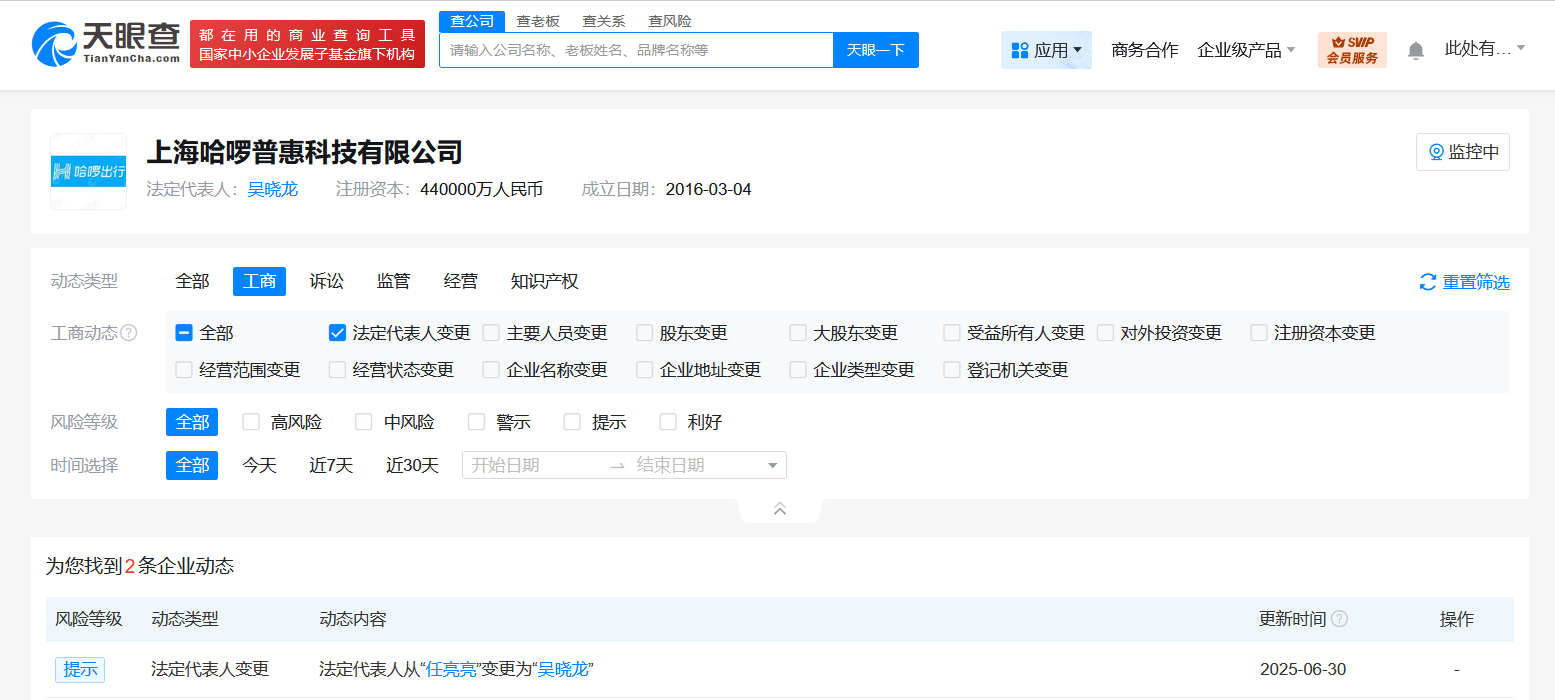1555x700 pixels.
Task: Uncheck the 法定代表人变更 checkbox
Action: click(x=337, y=333)
